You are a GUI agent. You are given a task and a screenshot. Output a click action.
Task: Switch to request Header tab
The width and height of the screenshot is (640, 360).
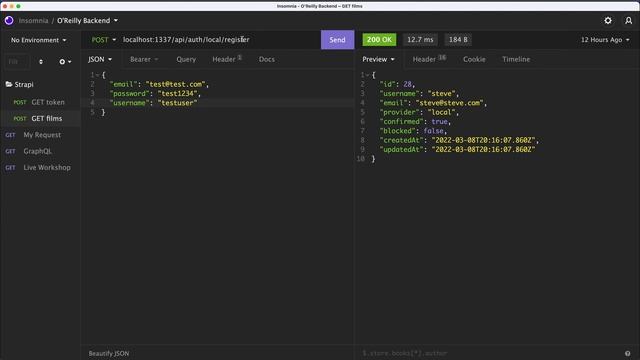point(227,59)
